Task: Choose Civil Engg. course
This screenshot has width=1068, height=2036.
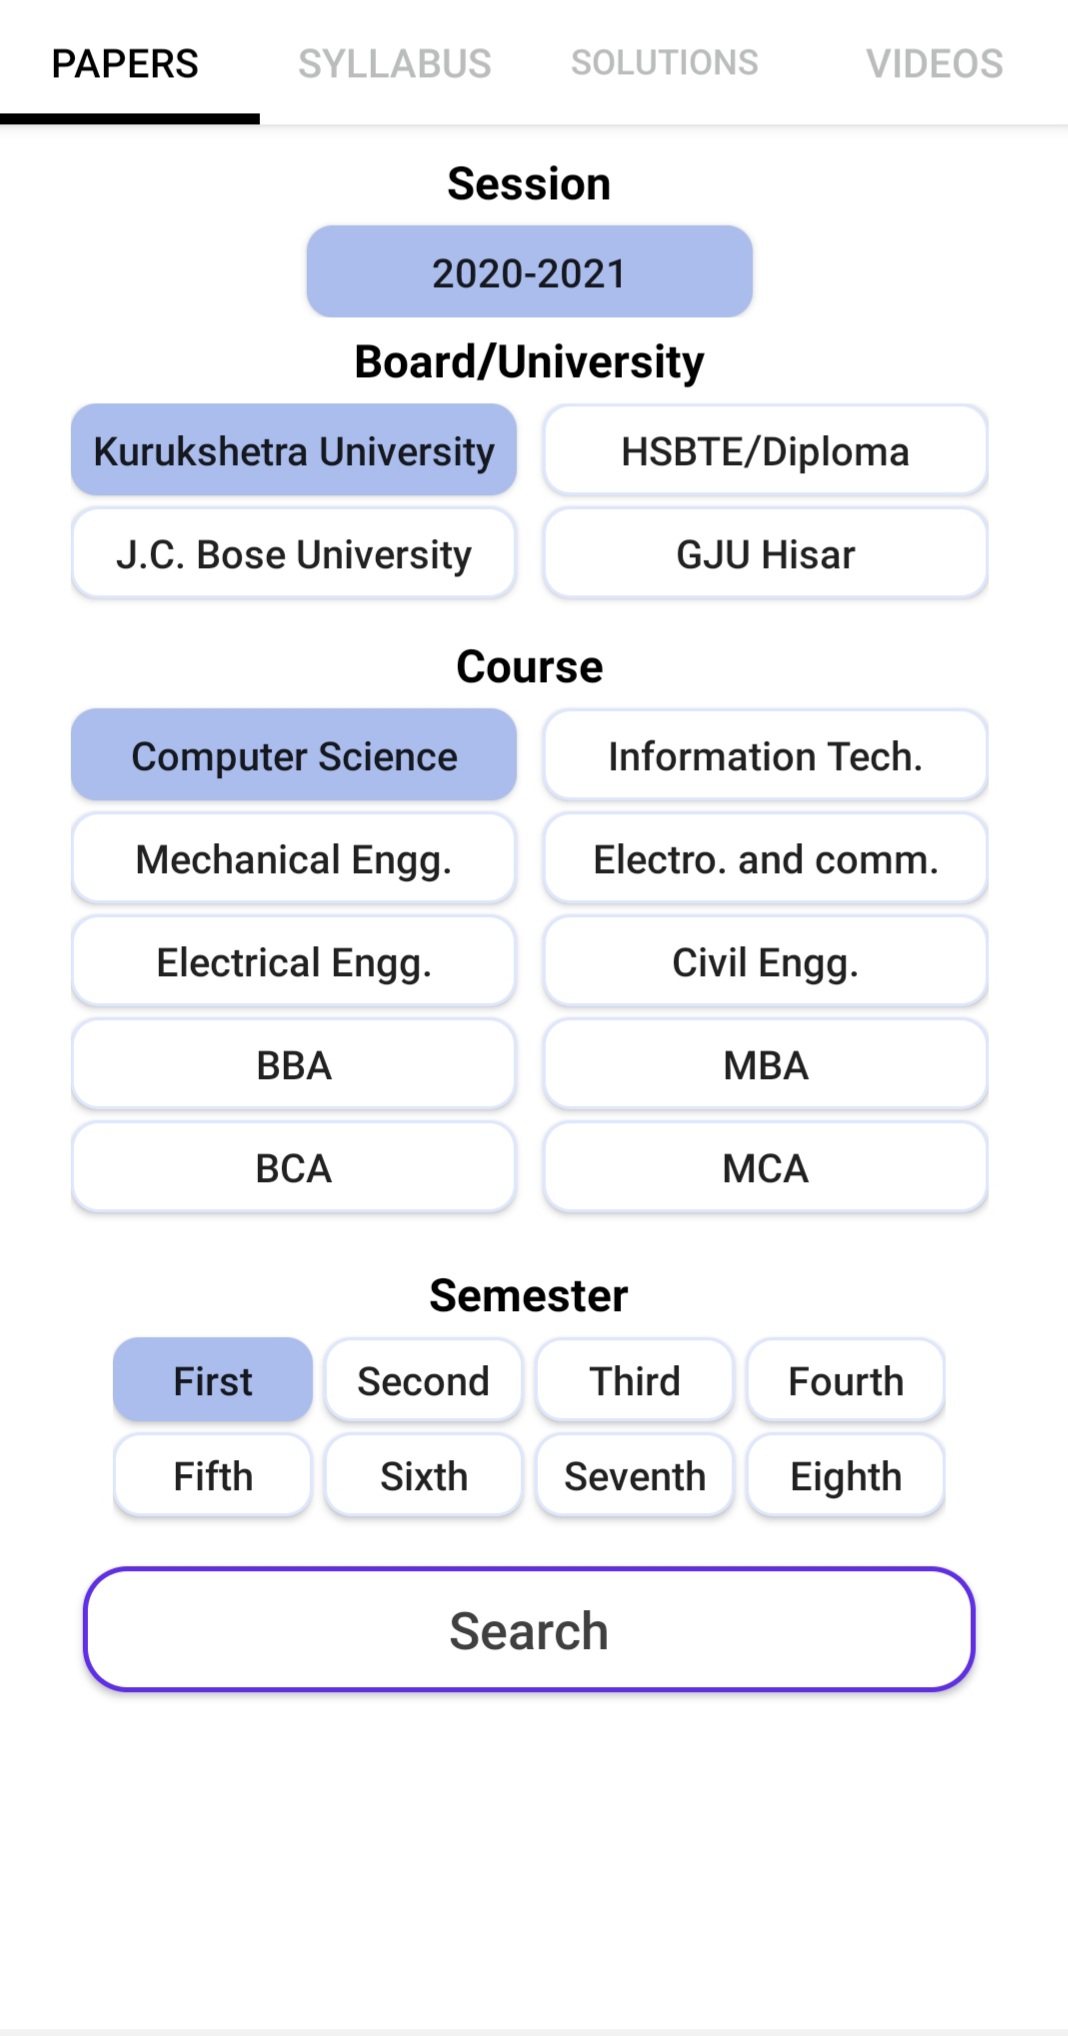Action: pyautogui.click(x=765, y=962)
